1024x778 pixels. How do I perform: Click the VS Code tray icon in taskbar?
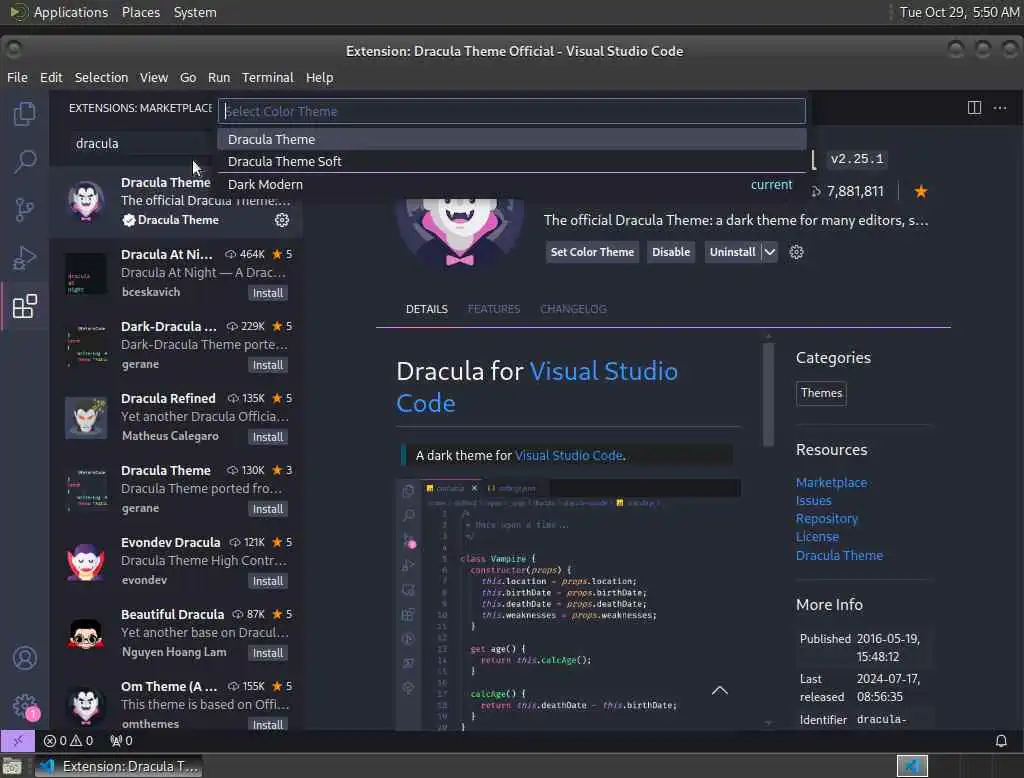pyautogui.click(x=912, y=766)
